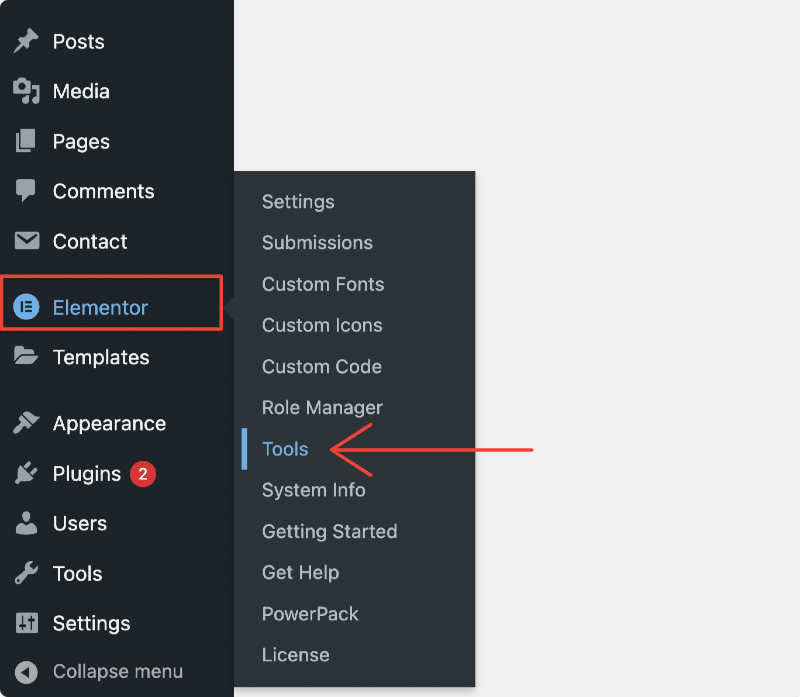The image size is (800, 697).
Task: Click the Contact envelope icon
Action: [27, 241]
